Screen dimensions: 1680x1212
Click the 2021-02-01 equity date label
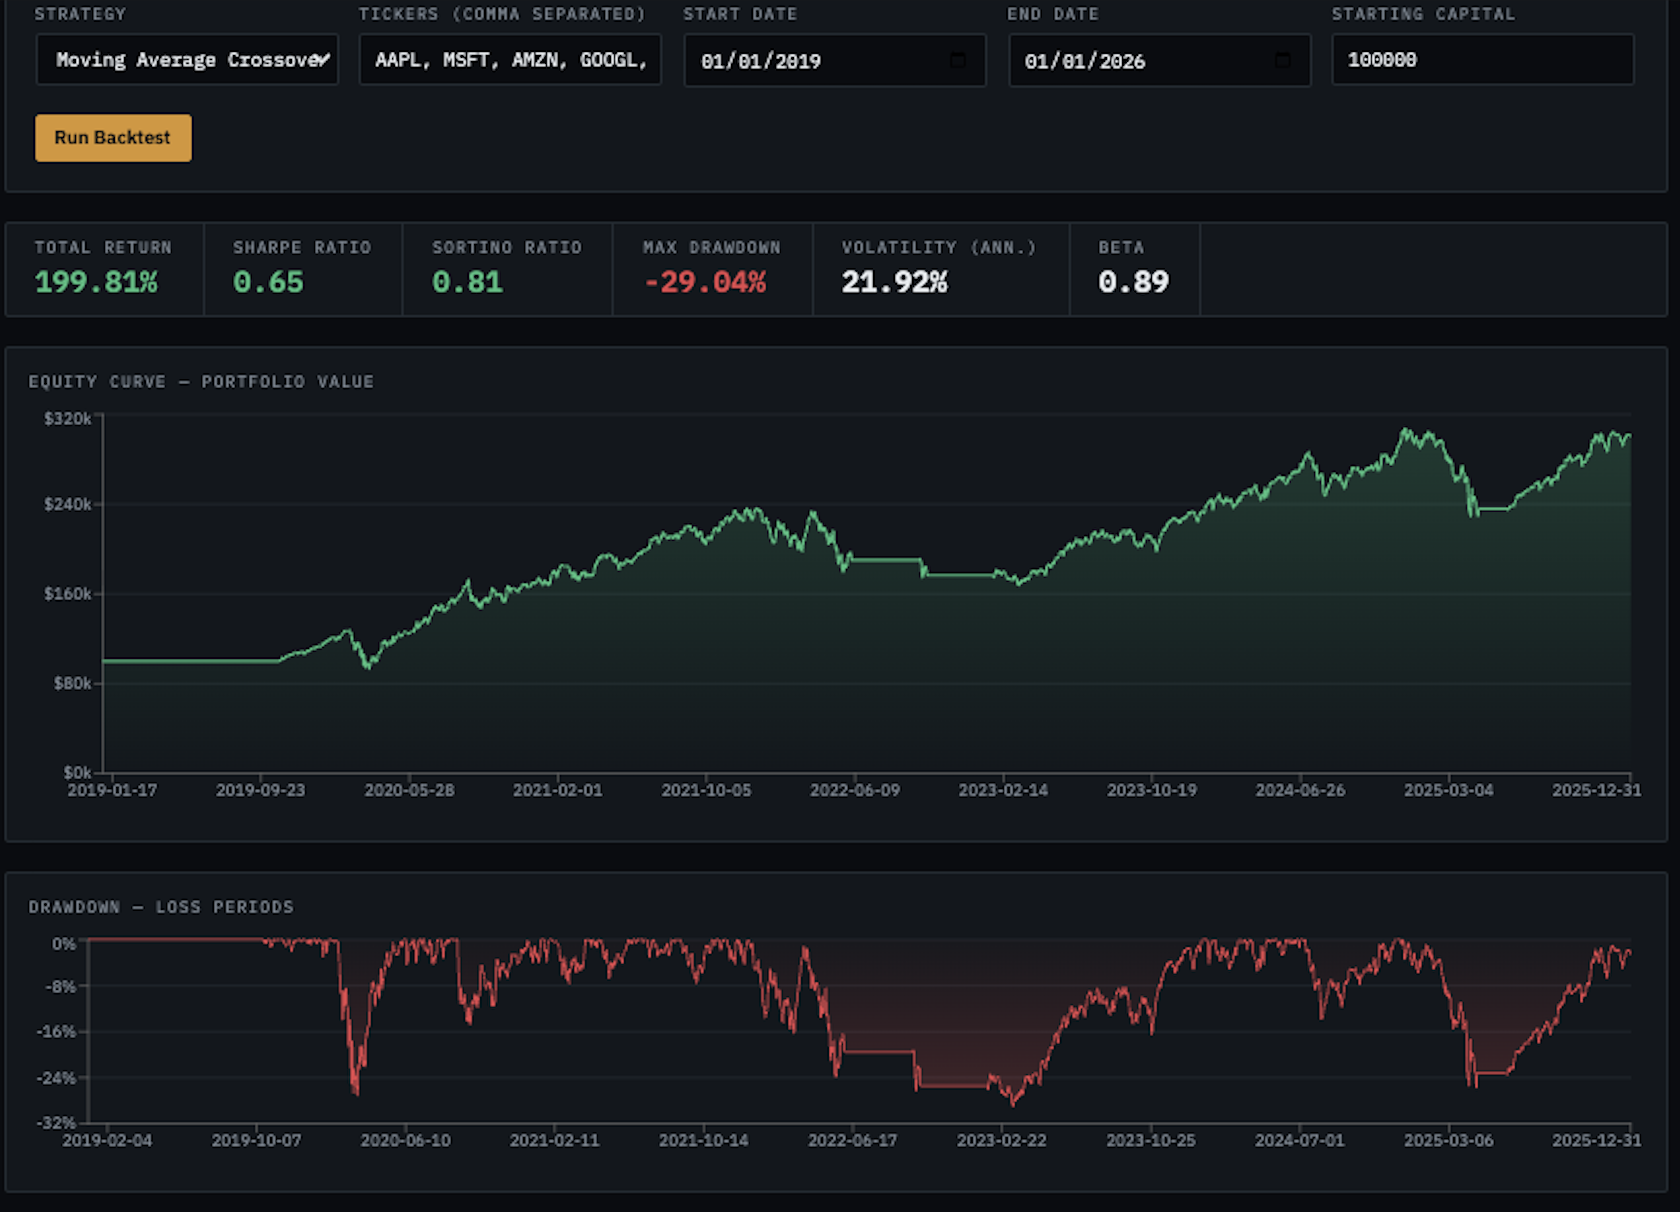(558, 790)
